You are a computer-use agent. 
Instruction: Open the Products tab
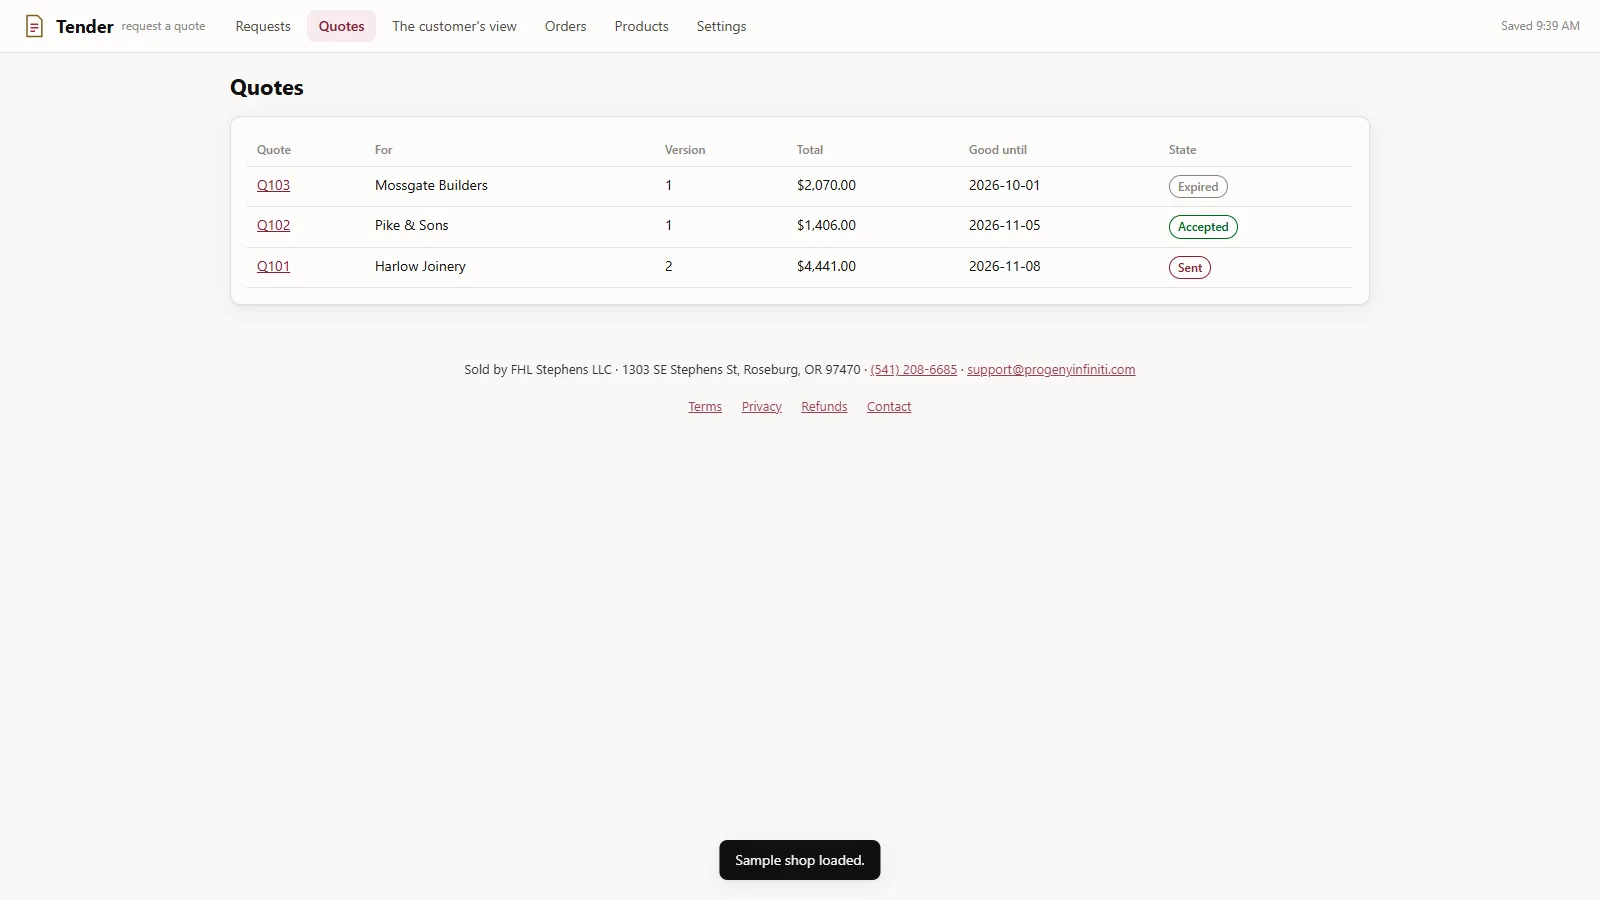641,26
